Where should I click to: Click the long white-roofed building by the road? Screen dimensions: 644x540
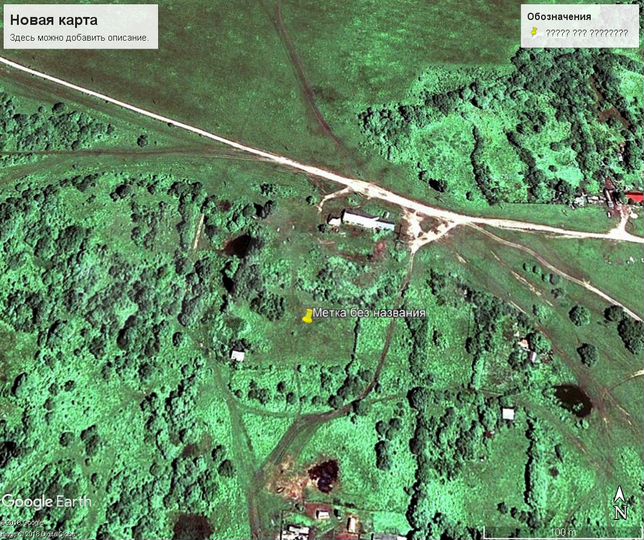click(x=367, y=220)
